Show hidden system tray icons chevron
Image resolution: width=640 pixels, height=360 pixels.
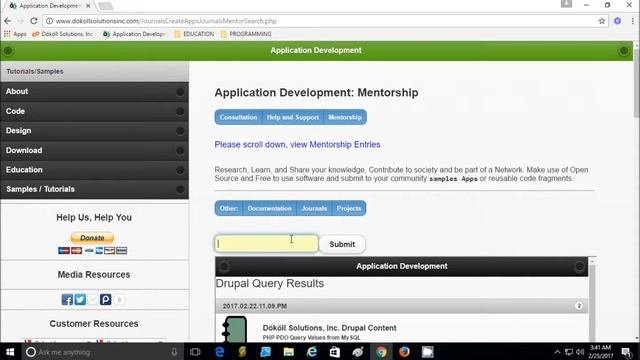[557, 352]
